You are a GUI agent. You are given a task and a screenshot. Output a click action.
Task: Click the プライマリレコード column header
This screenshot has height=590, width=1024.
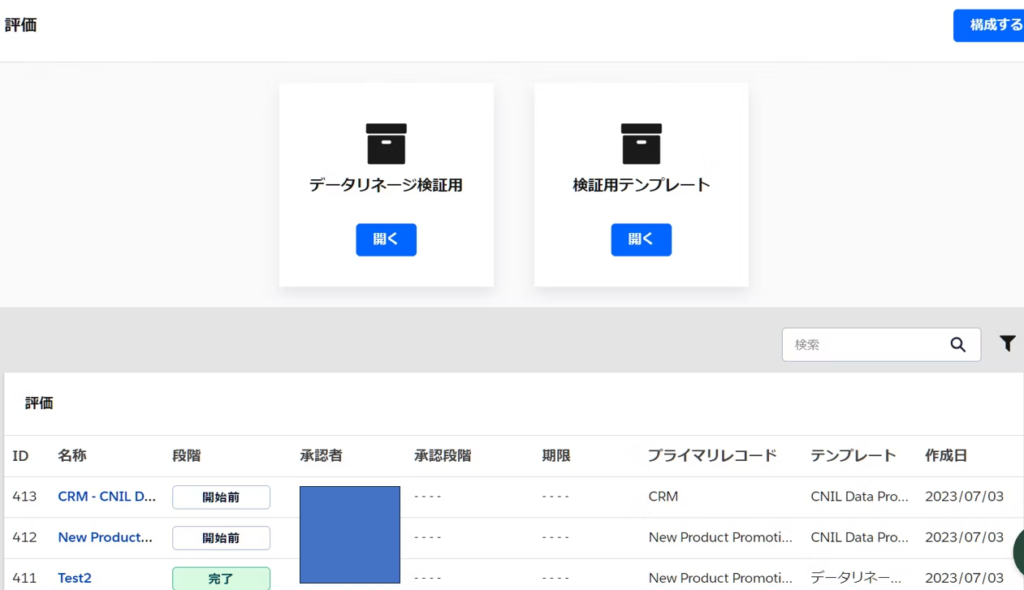tap(712, 456)
